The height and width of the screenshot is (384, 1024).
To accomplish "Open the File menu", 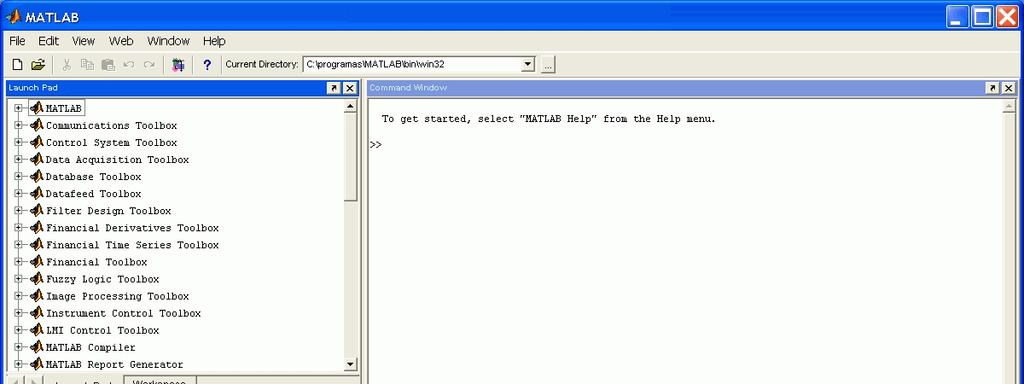I will click(17, 40).
